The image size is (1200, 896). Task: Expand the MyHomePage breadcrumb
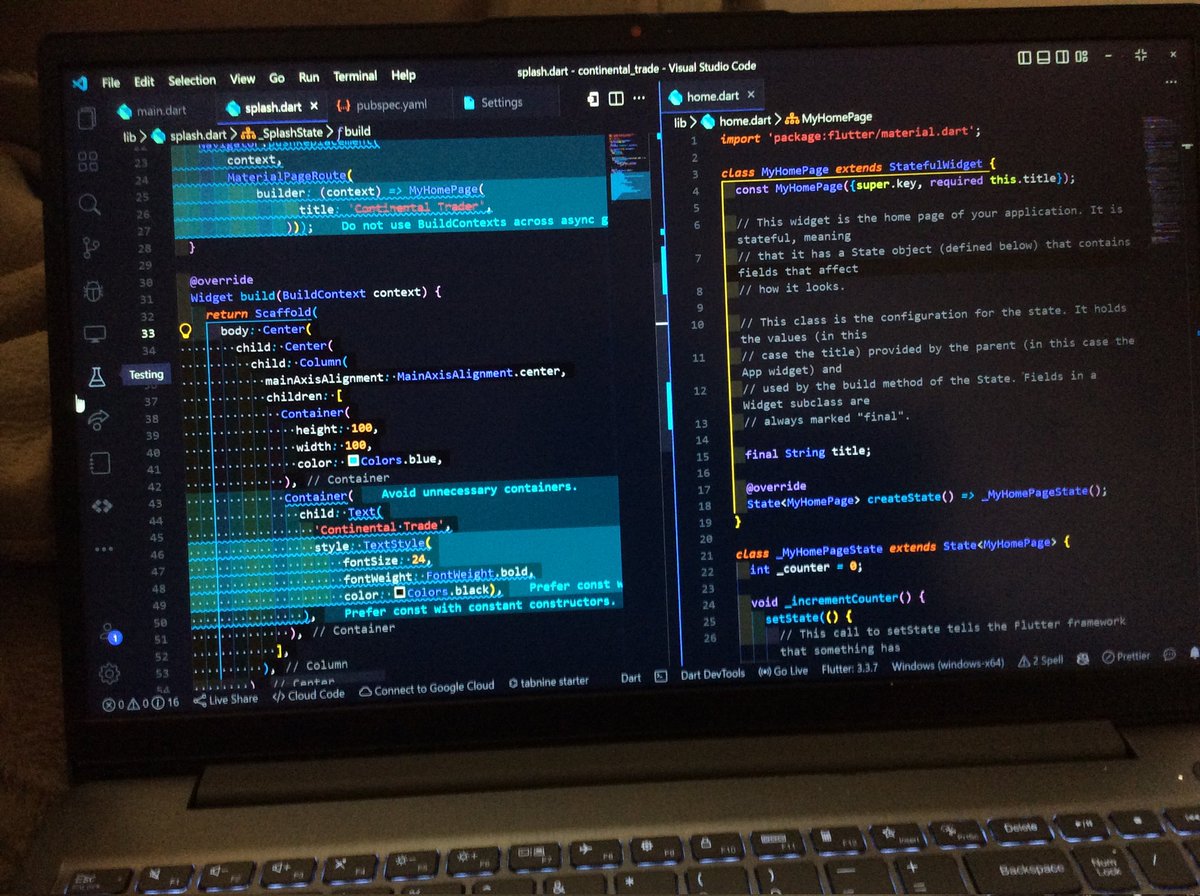tap(830, 118)
